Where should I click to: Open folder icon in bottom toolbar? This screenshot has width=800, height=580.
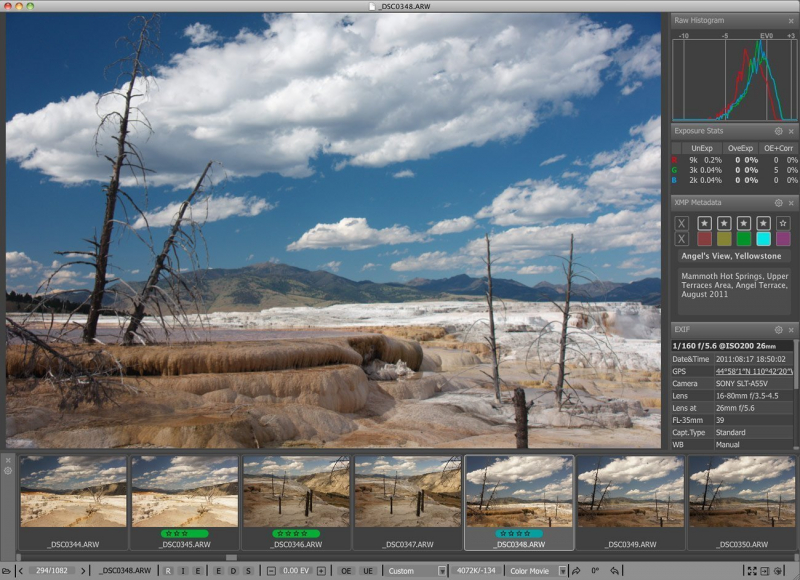click(x=8, y=571)
